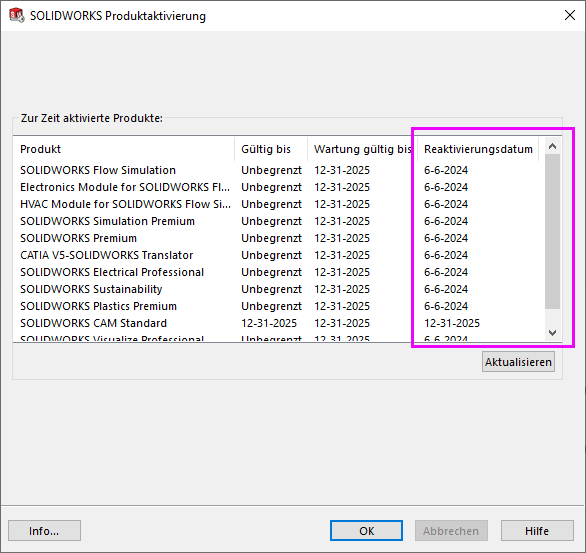Select the SOLIDWORKS CAM Standard row

[279, 323]
